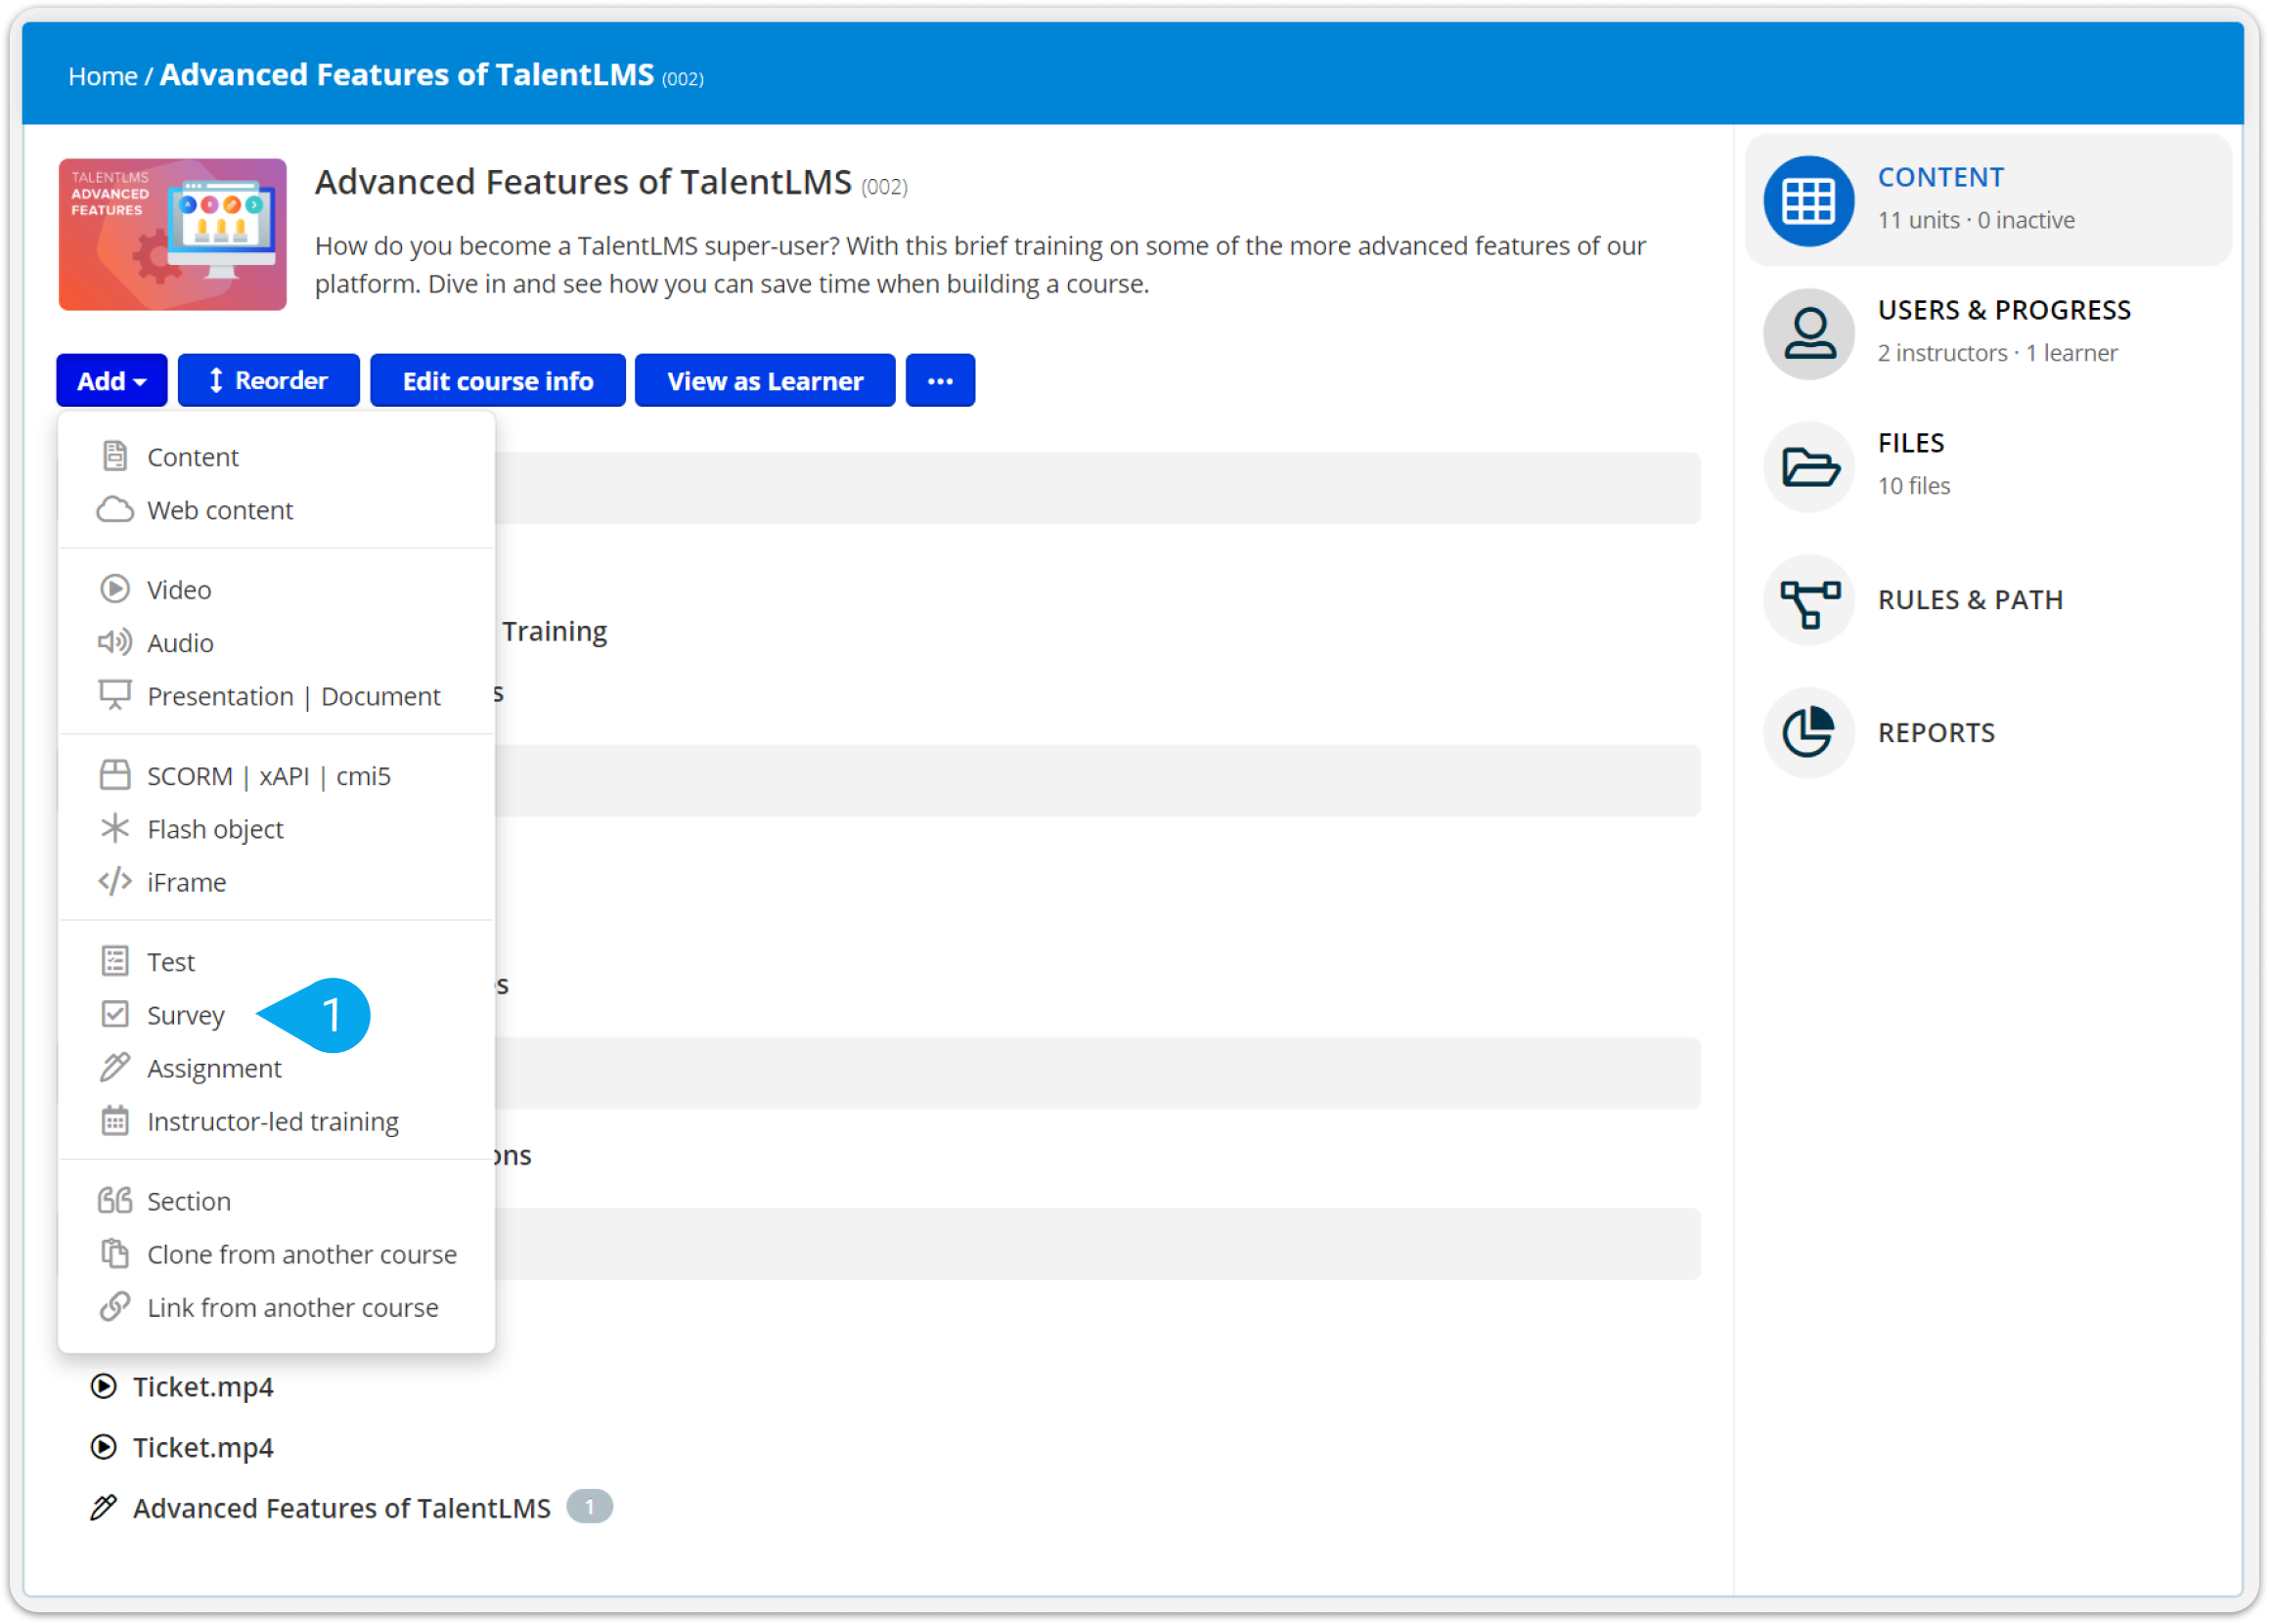This screenshot has height=1624, width=2269.
Task: Select RULES & PATH sidebar label
Action: click(1969, 600)
